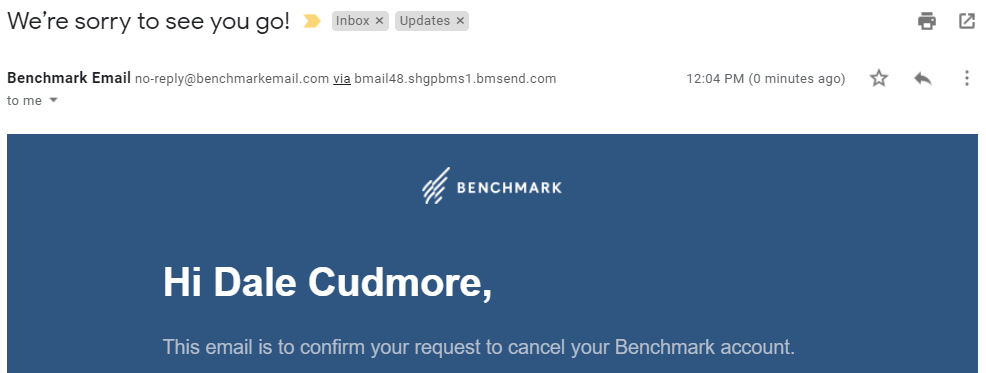Click the subject "We're sorry to see you go!"

pyautogui.click(x=148, y=21)
